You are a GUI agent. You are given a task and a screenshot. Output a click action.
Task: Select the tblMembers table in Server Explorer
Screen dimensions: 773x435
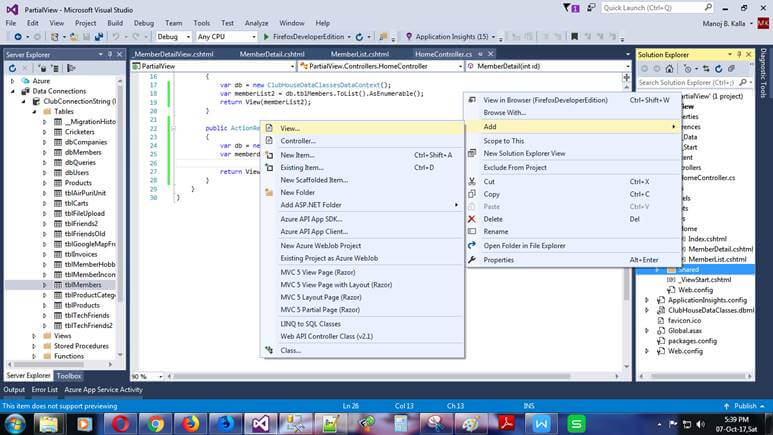pyautogui.click(x=82, y=285)
